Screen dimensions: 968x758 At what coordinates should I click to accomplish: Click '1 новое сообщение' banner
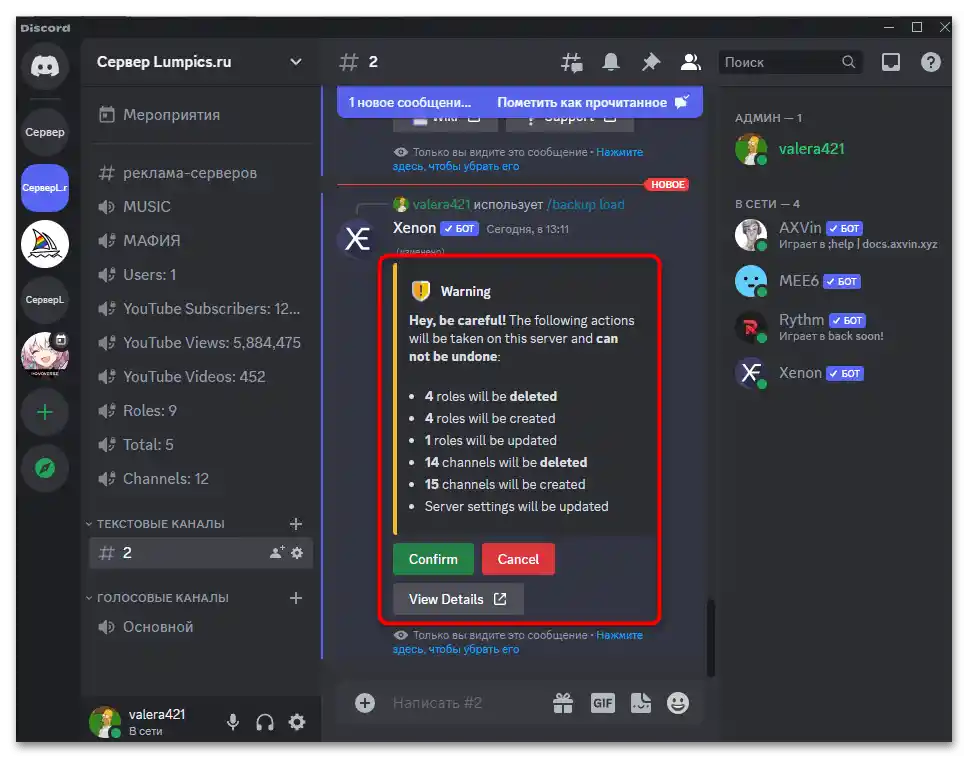[410, 102]
